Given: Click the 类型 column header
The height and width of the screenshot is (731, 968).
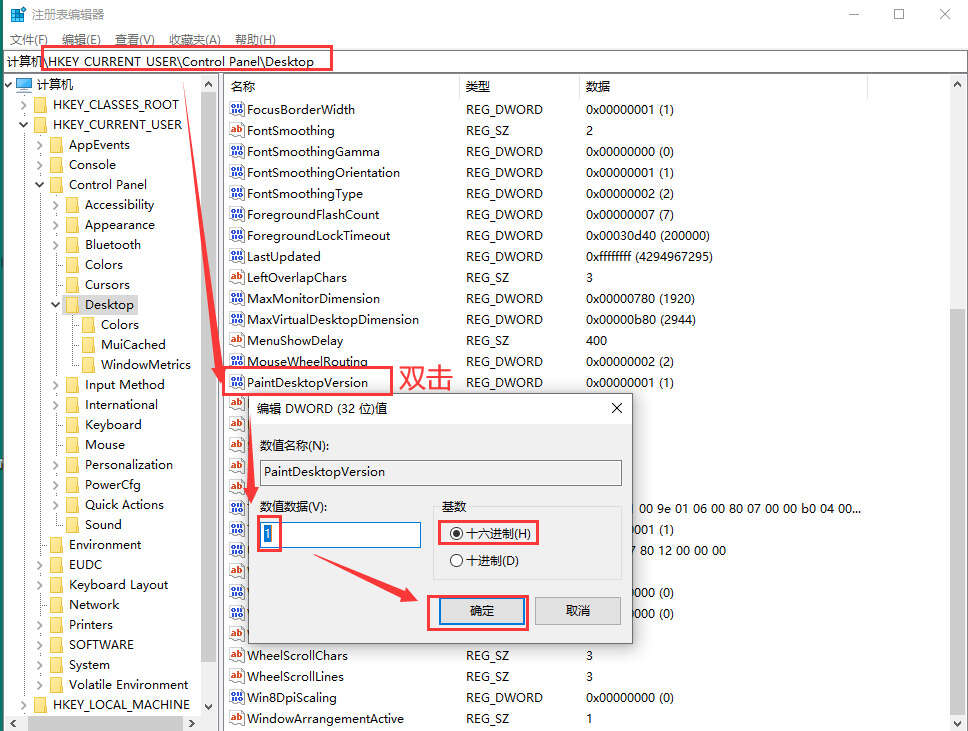Looking at the screenshot, I should [x=519, y=86].
